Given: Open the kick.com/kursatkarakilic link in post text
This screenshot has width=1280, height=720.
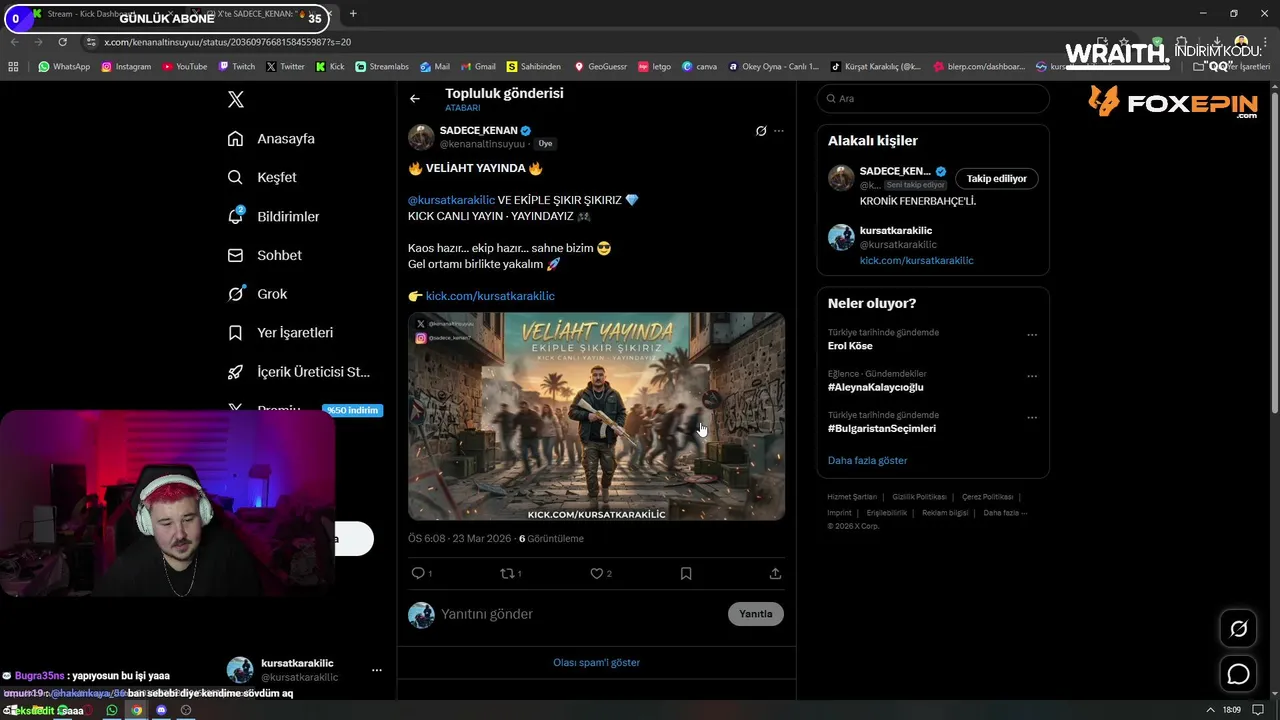Looking at the screenshot, I should click(x=490, y=296).
